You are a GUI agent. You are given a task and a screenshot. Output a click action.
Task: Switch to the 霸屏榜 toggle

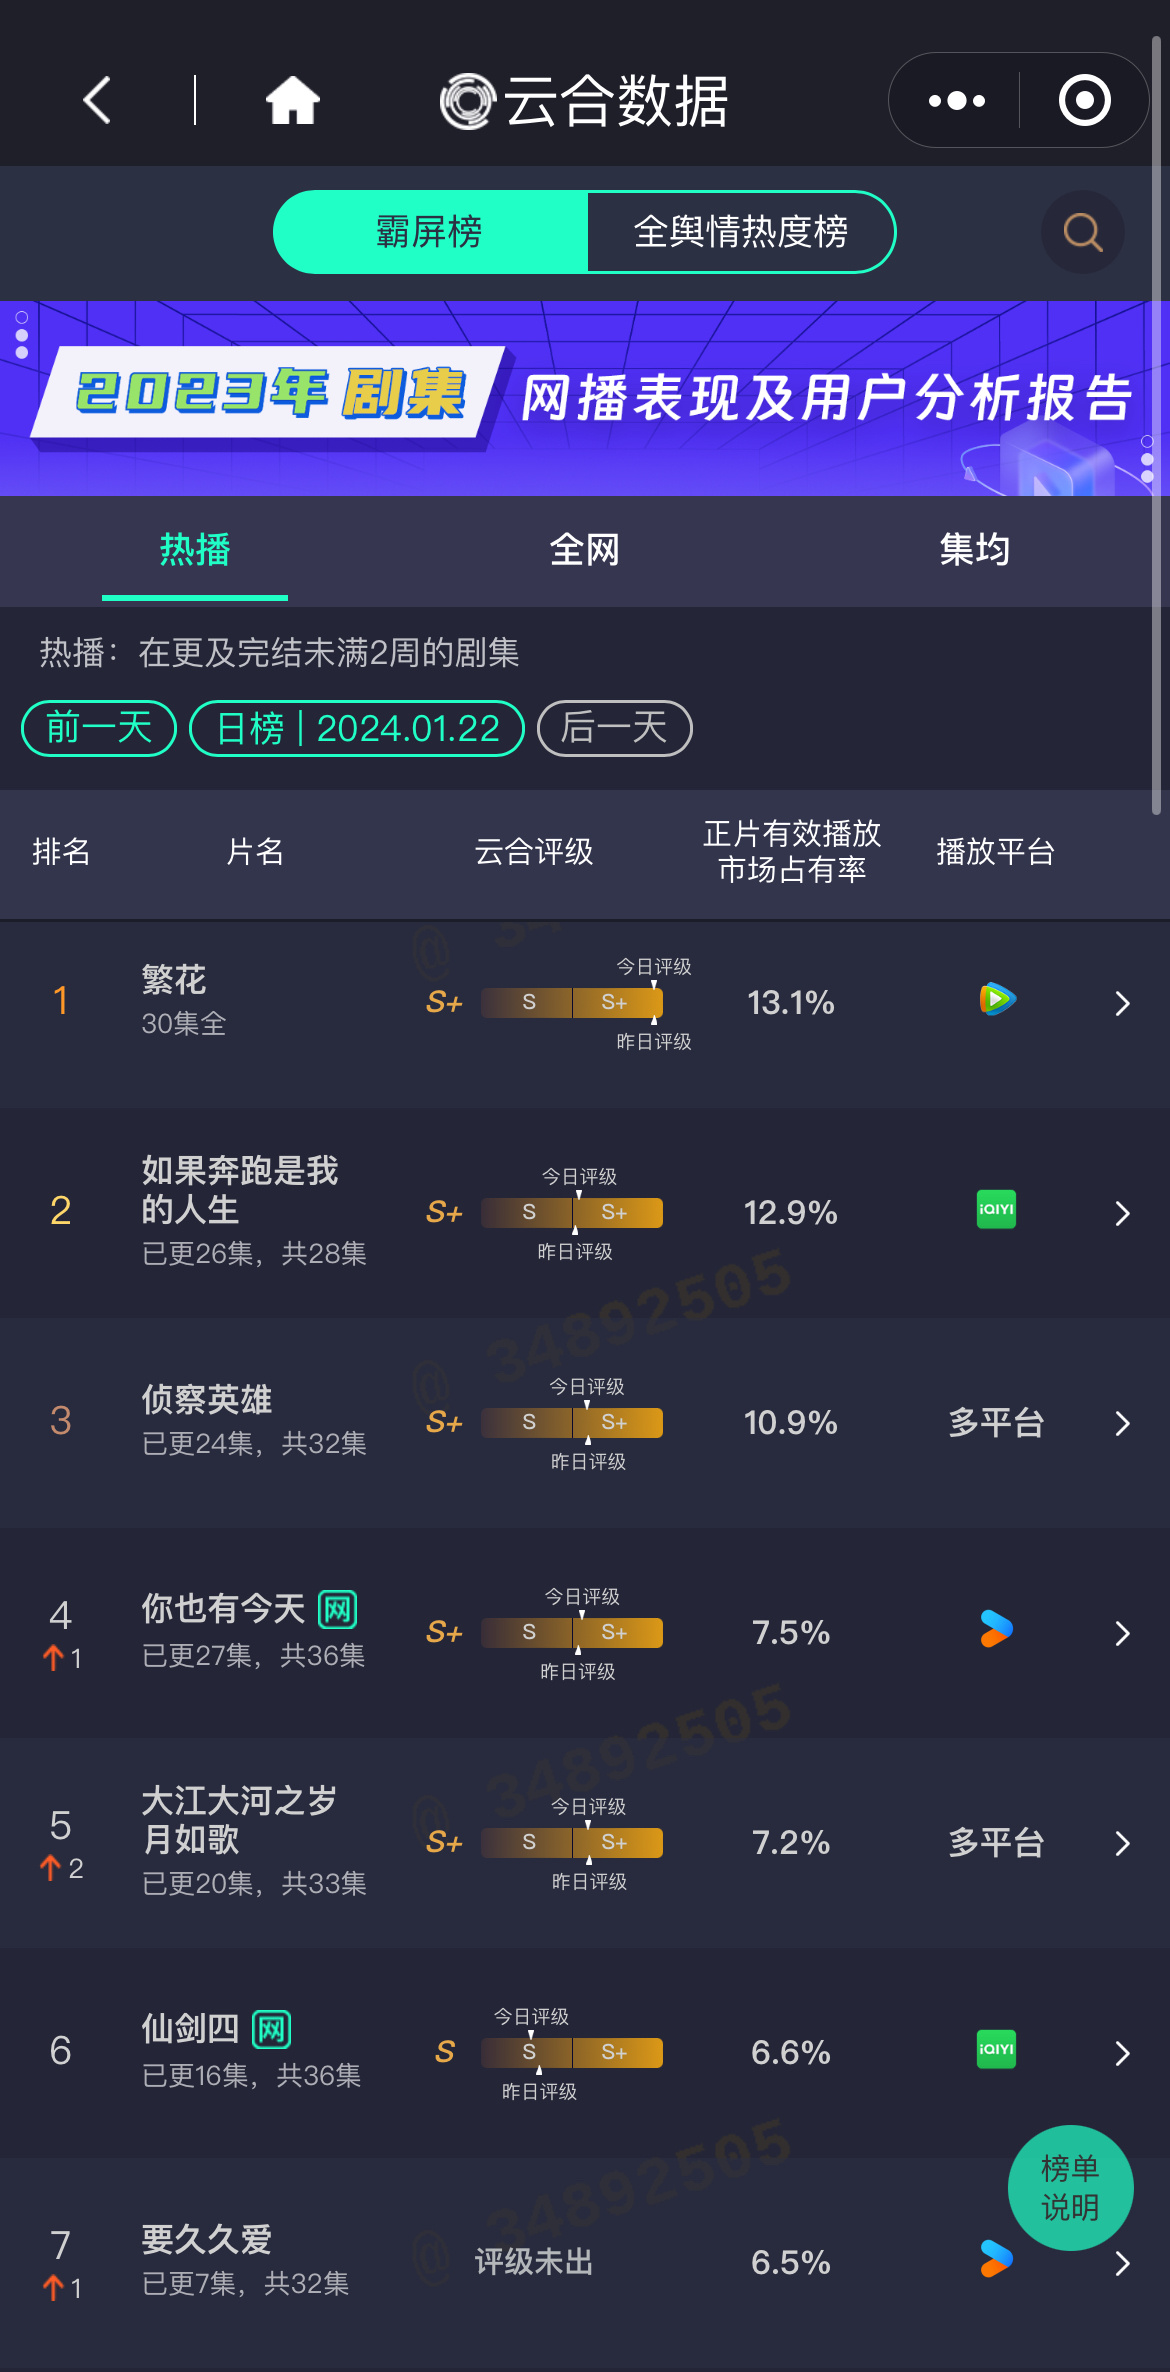click(x=430, y=232)
